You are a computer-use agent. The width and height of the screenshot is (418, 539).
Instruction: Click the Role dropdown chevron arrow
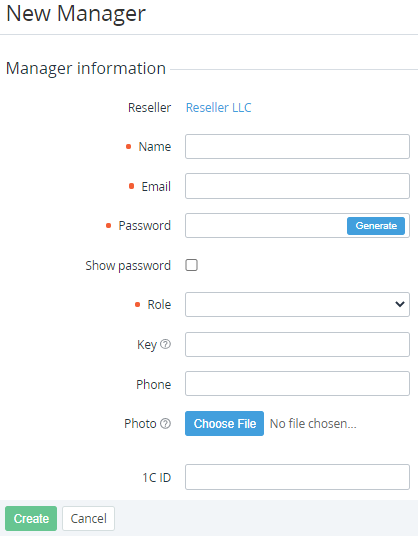coord(399,304)
